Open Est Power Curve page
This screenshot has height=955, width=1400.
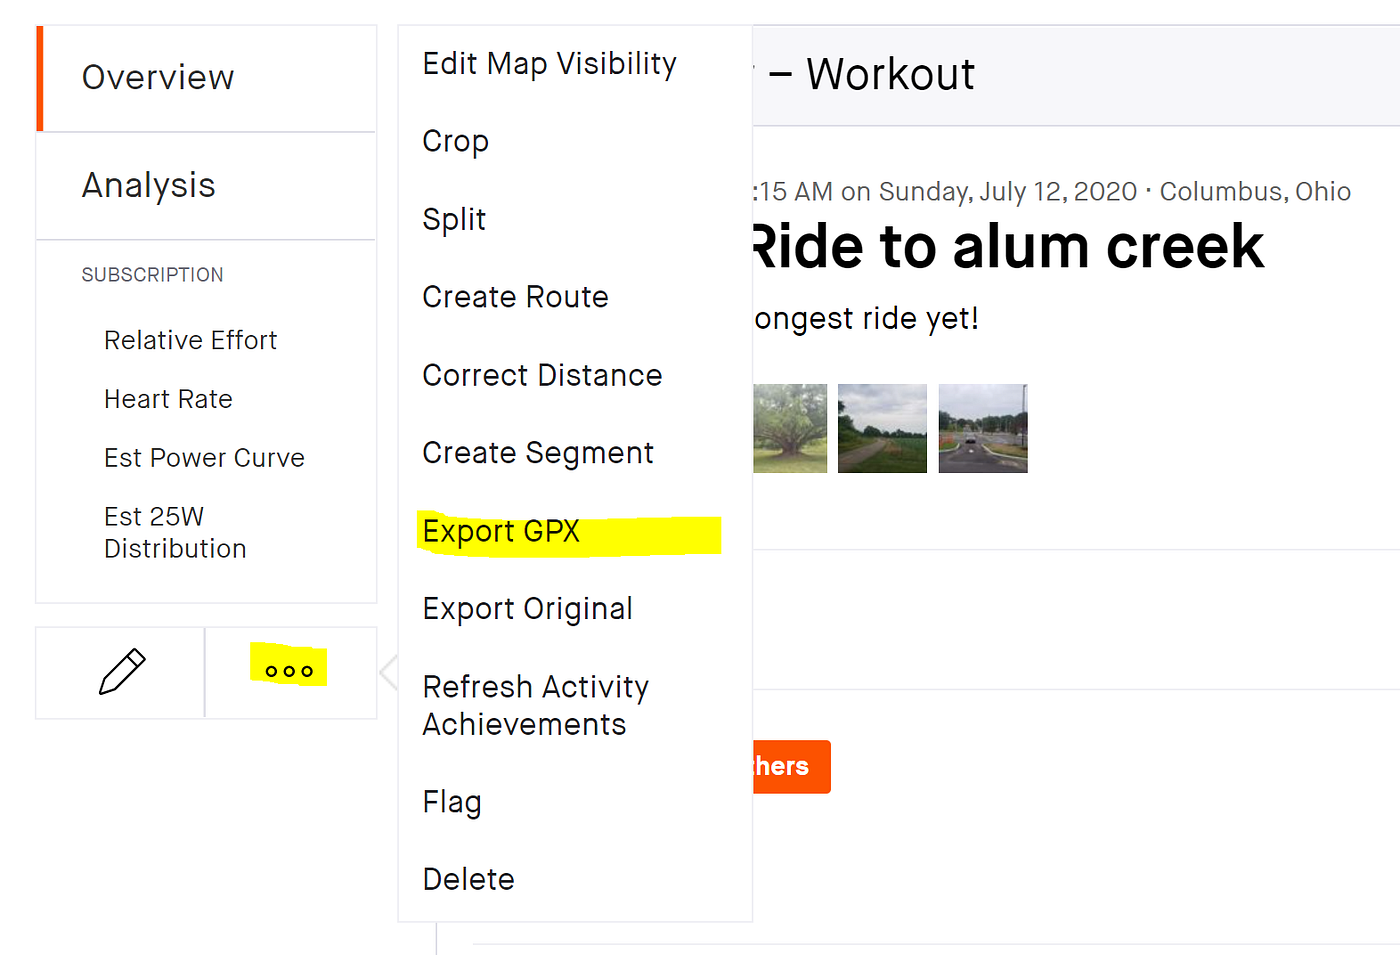[204, 458]
